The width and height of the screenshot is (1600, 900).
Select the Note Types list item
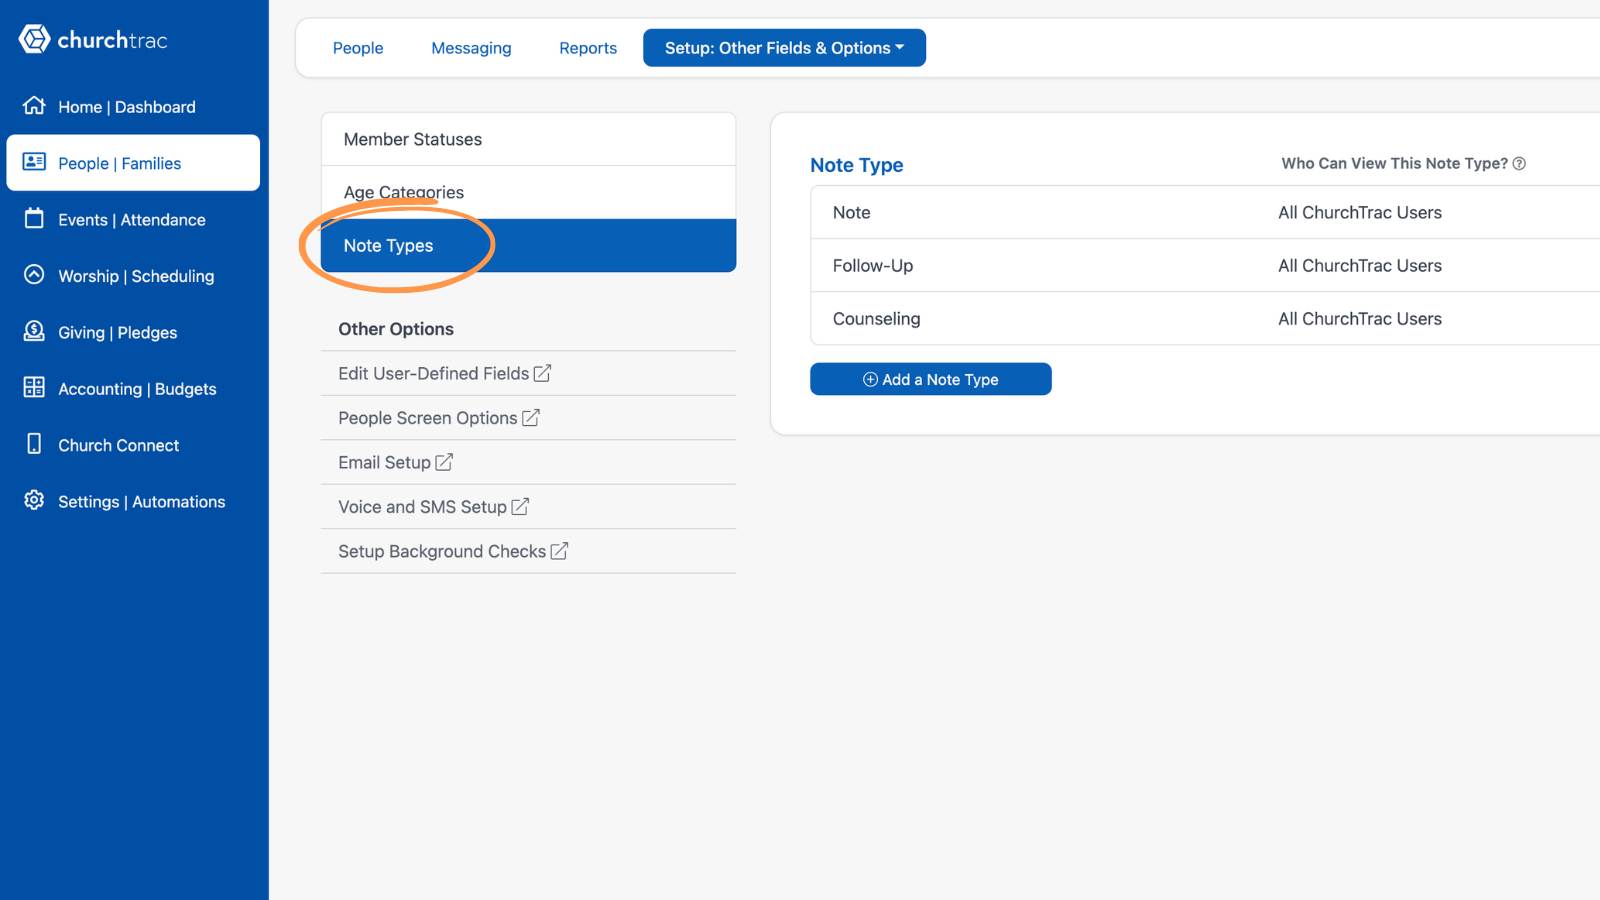point(528,246)
